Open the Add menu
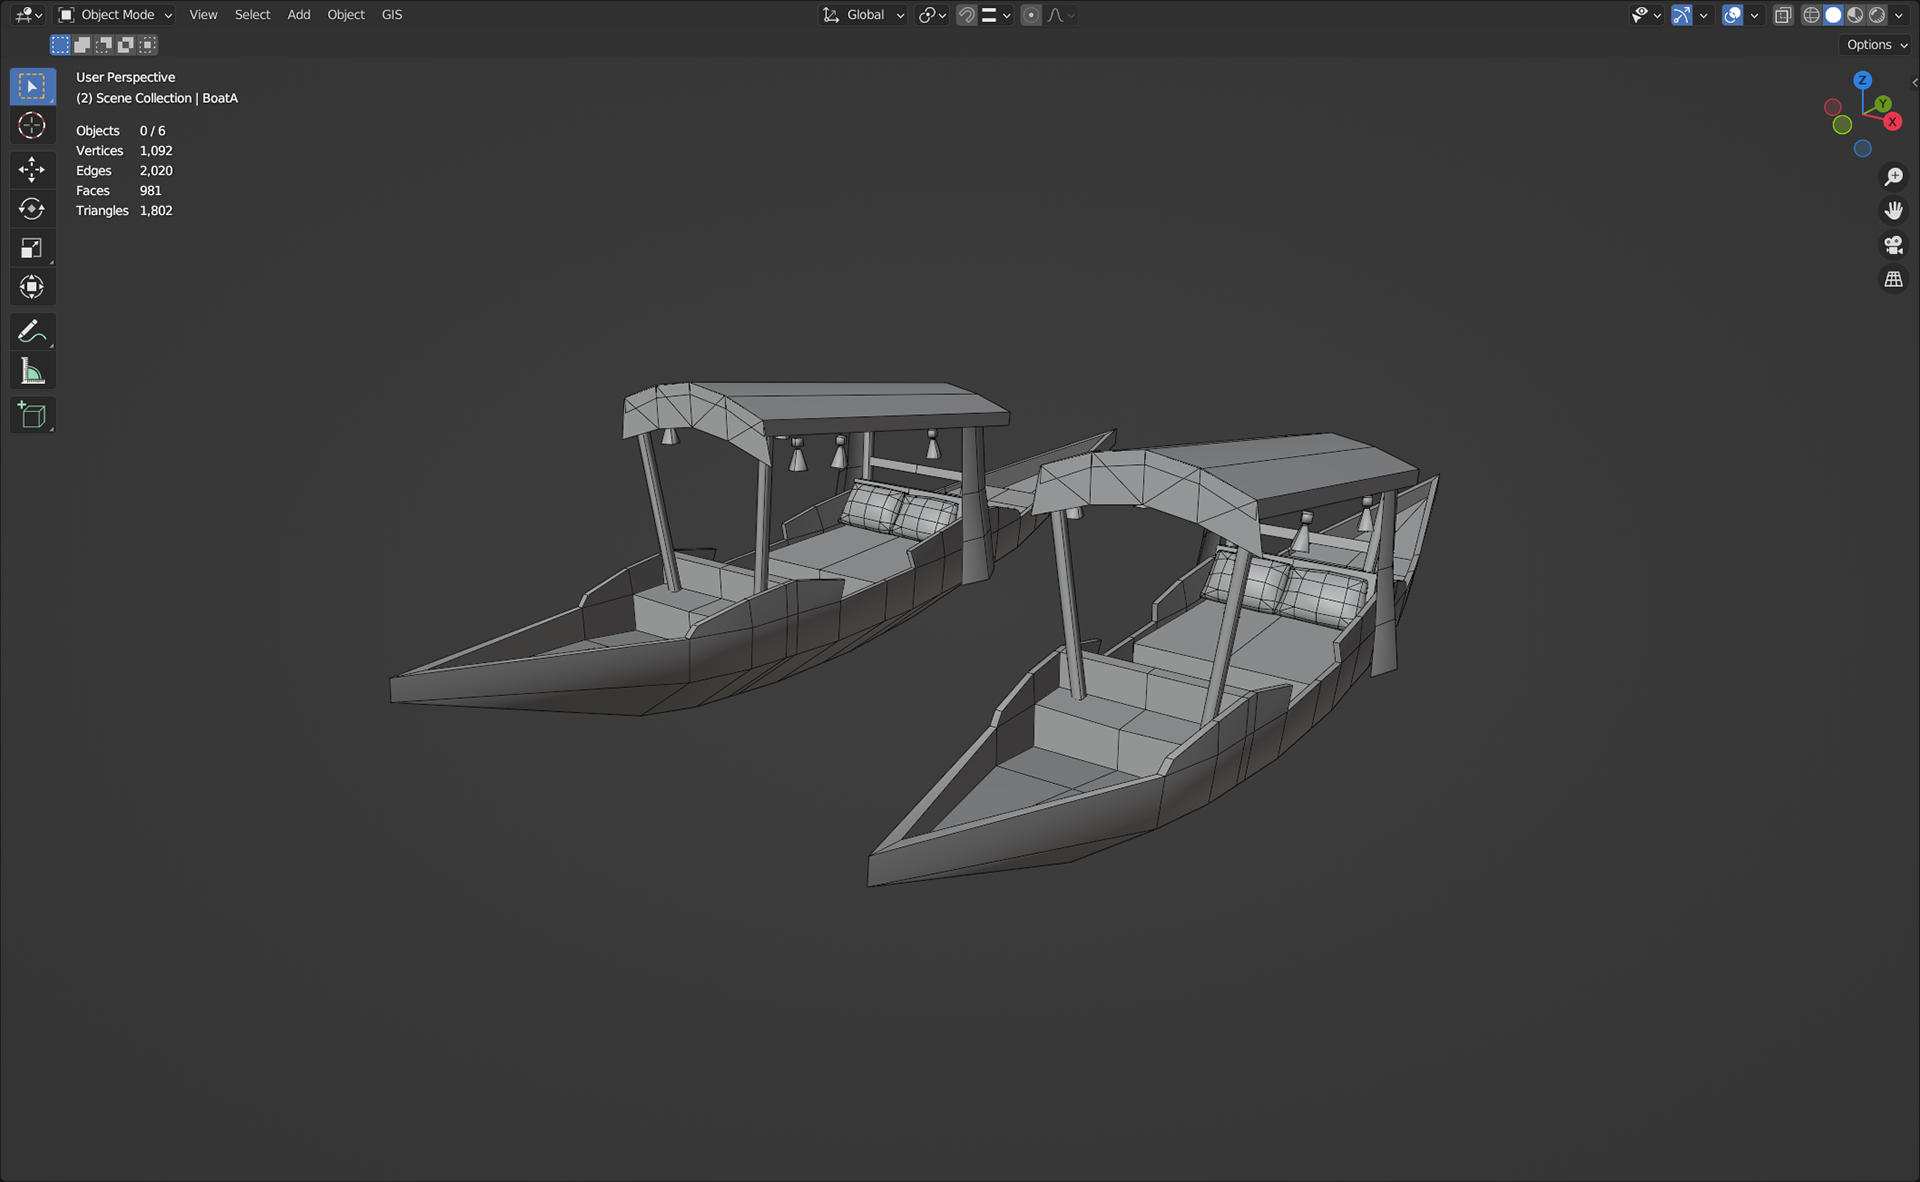1920x1182 pixels. tap(298, 15)
